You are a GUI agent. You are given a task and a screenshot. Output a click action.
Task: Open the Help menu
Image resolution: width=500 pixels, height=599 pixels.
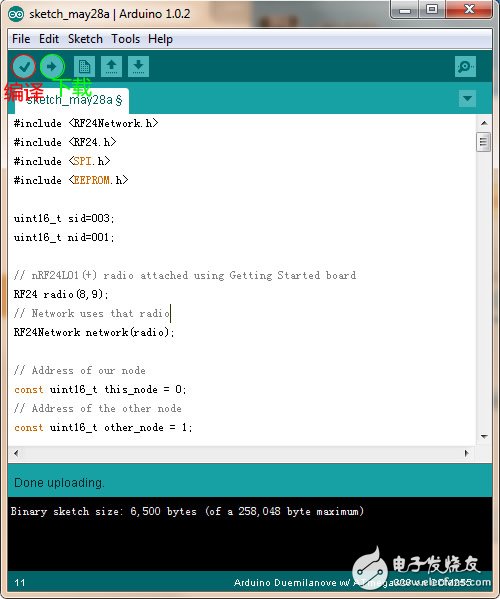click(x=160, y=39)
